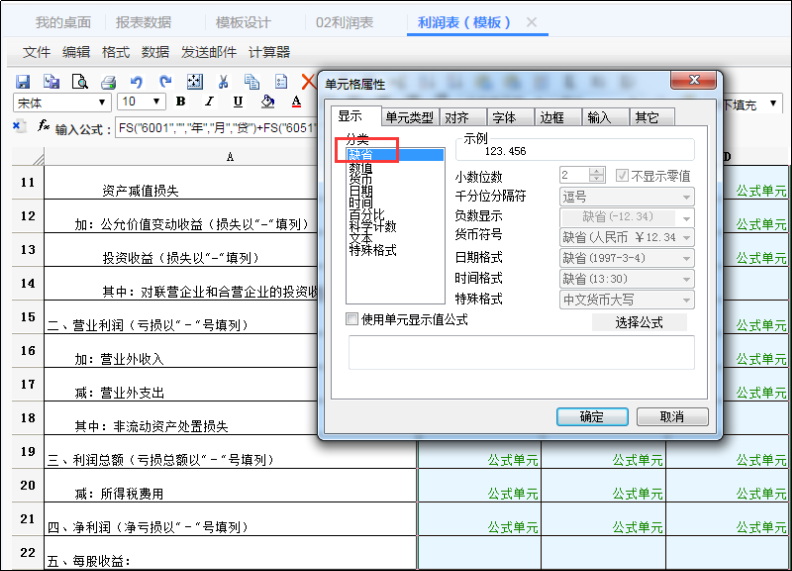
Task: Click the redo arrow icon
Action: click(165, 82)
